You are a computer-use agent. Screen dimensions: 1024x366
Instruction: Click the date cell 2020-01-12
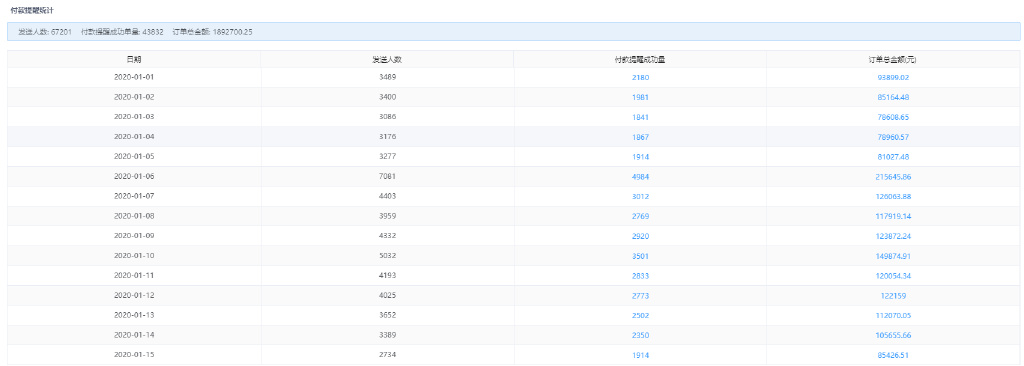coord(134,296)
